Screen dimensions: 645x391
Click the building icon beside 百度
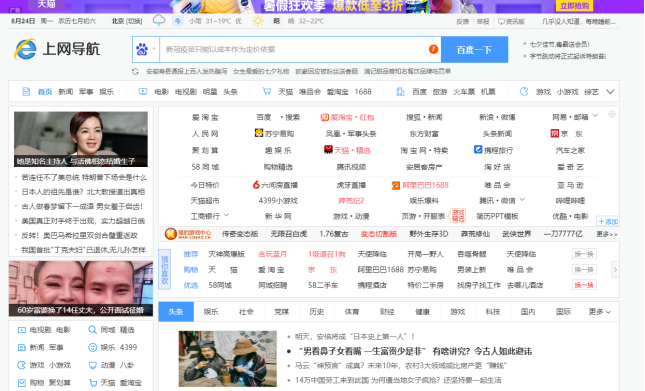click(400, 91)
